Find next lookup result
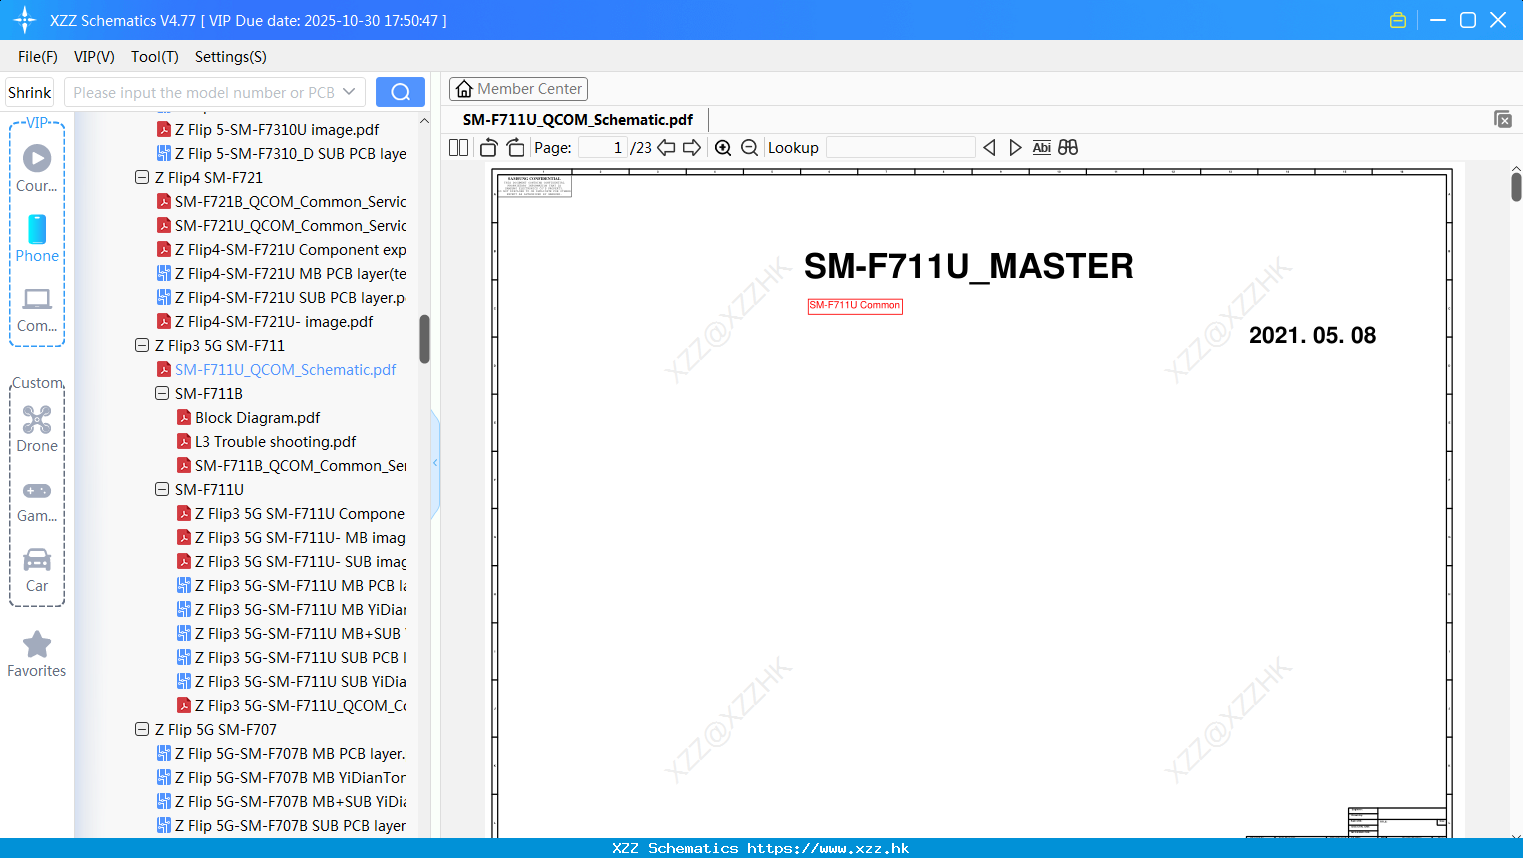The image size is (1523, 858). (1015, 148)
